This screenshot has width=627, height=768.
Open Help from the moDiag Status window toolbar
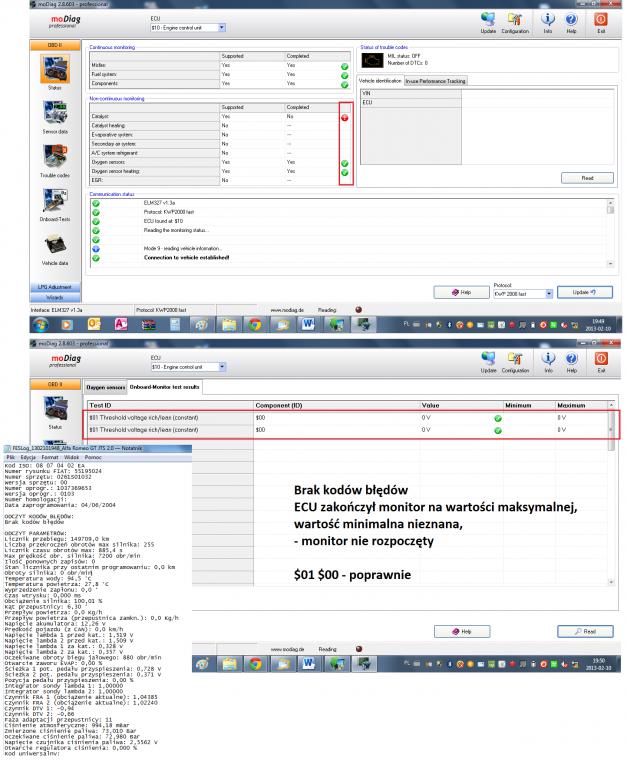[571, 23]
